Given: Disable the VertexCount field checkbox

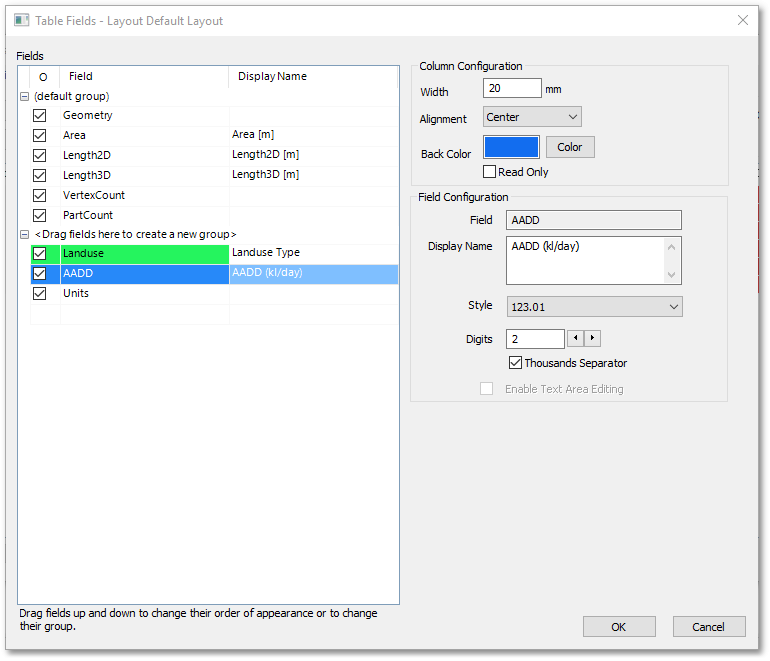Looking at the screenshot, I should click(x=40, y=195).
